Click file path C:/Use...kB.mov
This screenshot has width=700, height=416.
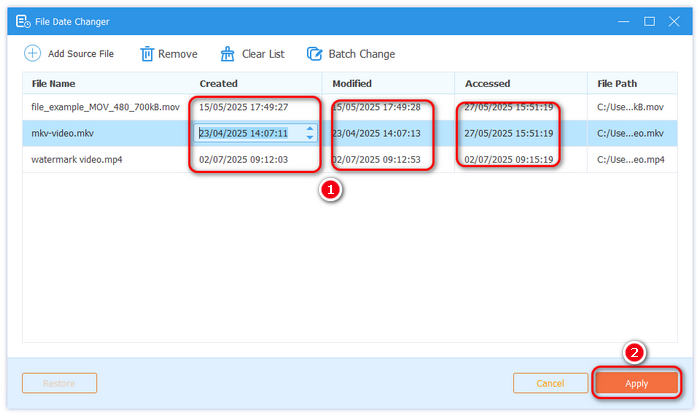coord(630,107)
